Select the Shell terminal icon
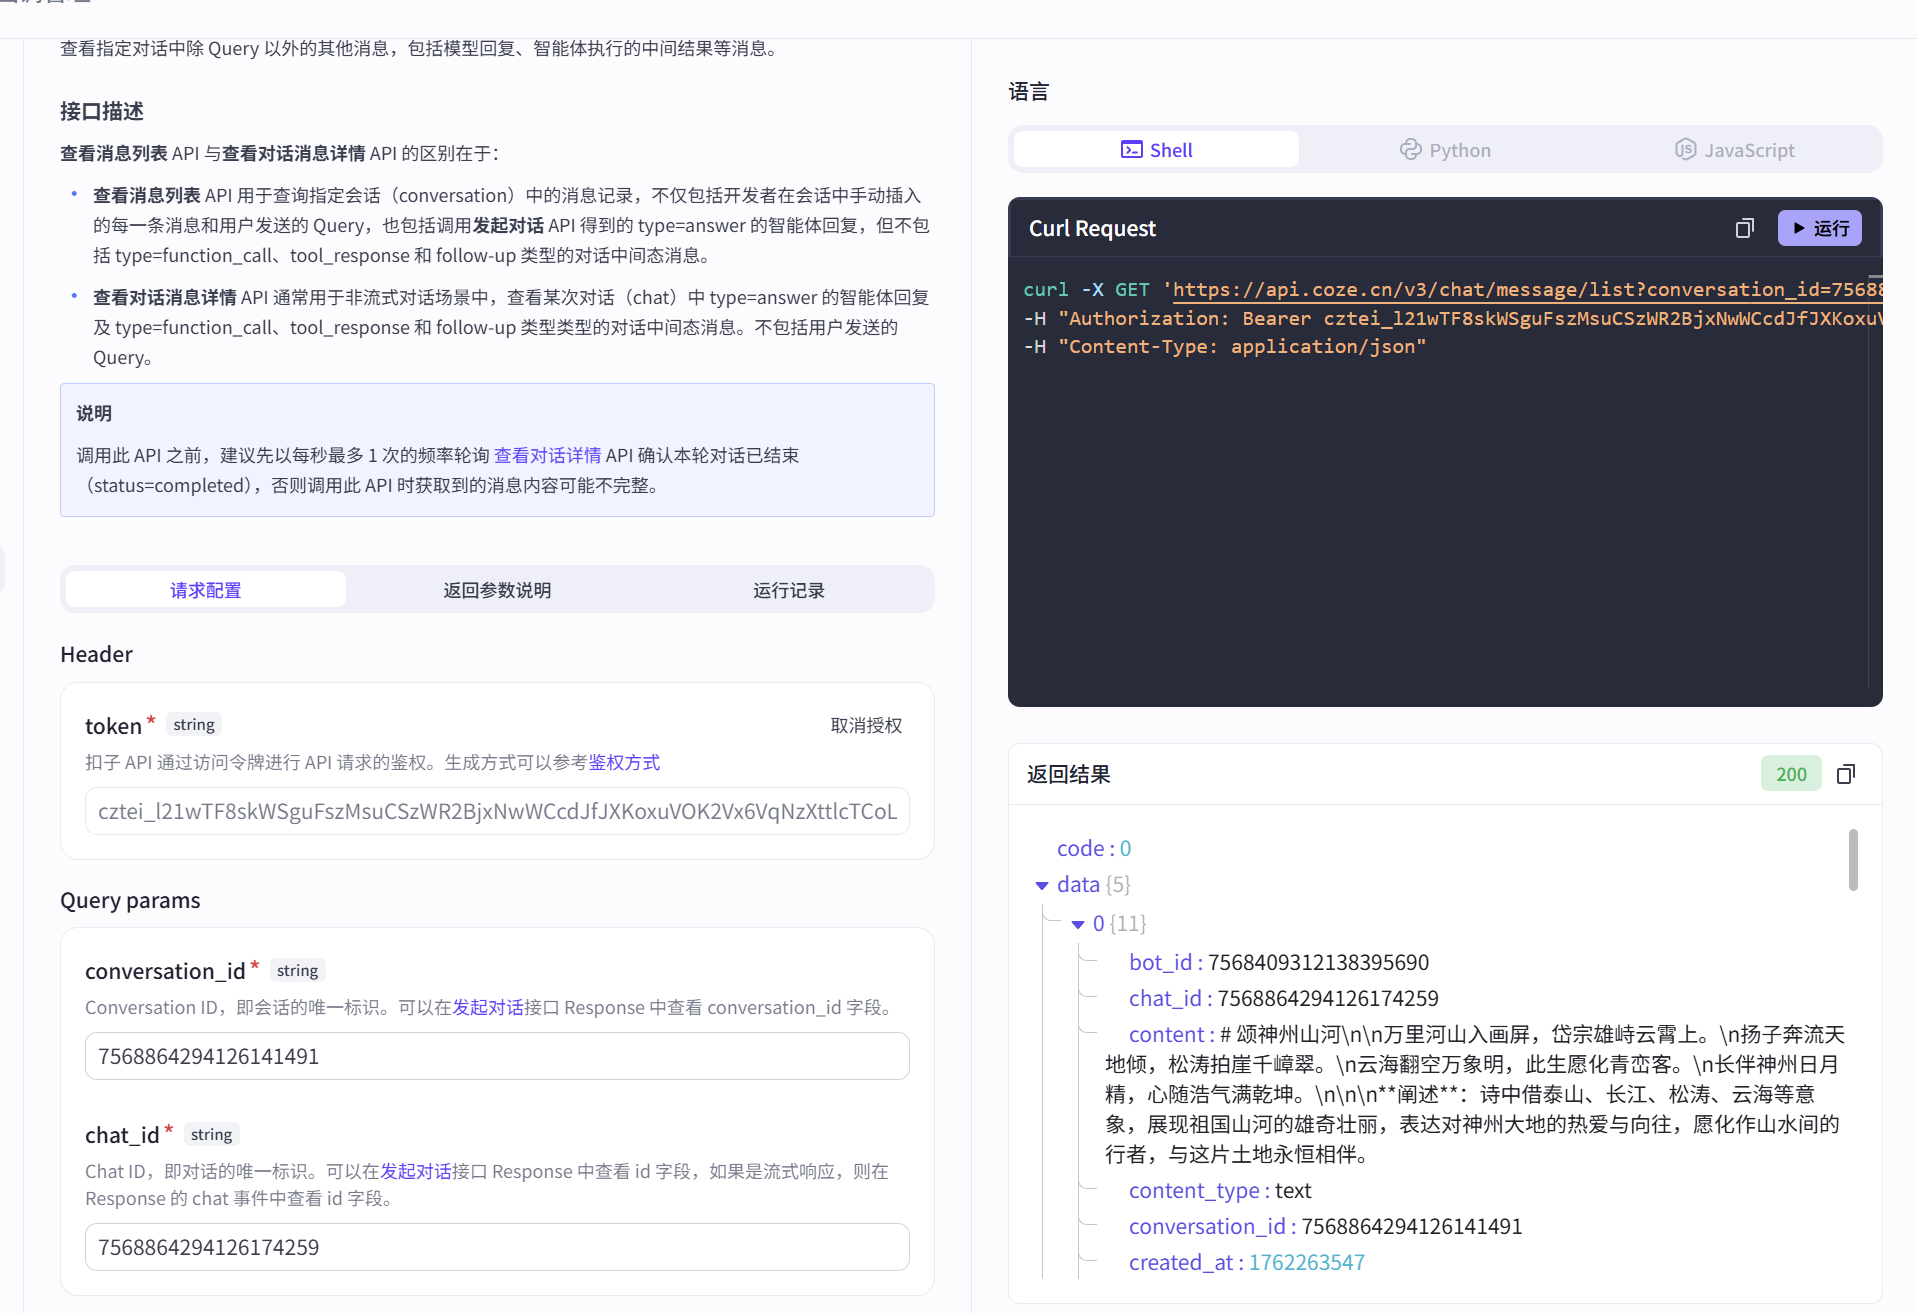Viewport: 1917px width, 1313px height. [x=1131, y=149]
